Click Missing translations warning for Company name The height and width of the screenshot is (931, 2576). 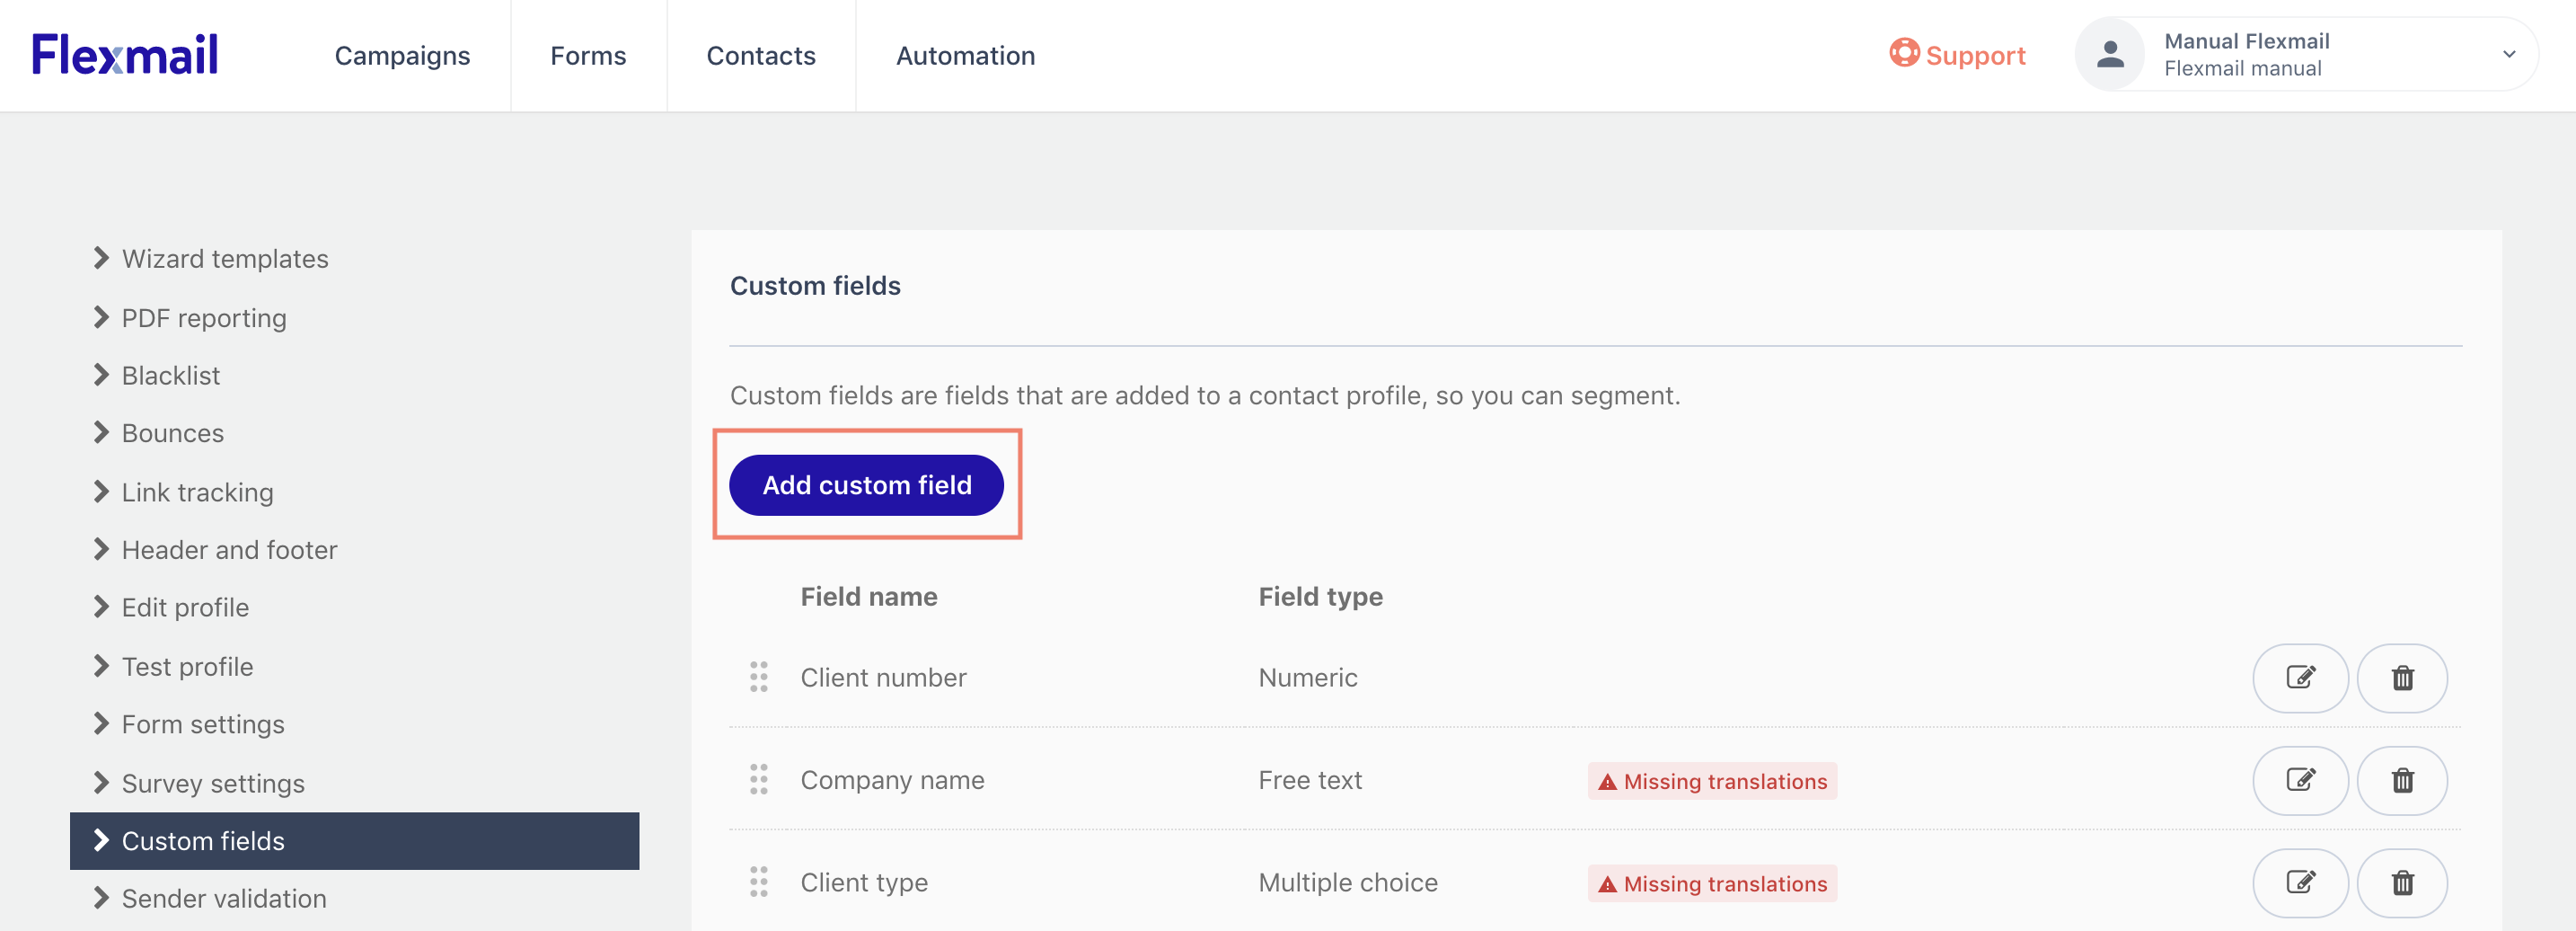point(1712,781)
